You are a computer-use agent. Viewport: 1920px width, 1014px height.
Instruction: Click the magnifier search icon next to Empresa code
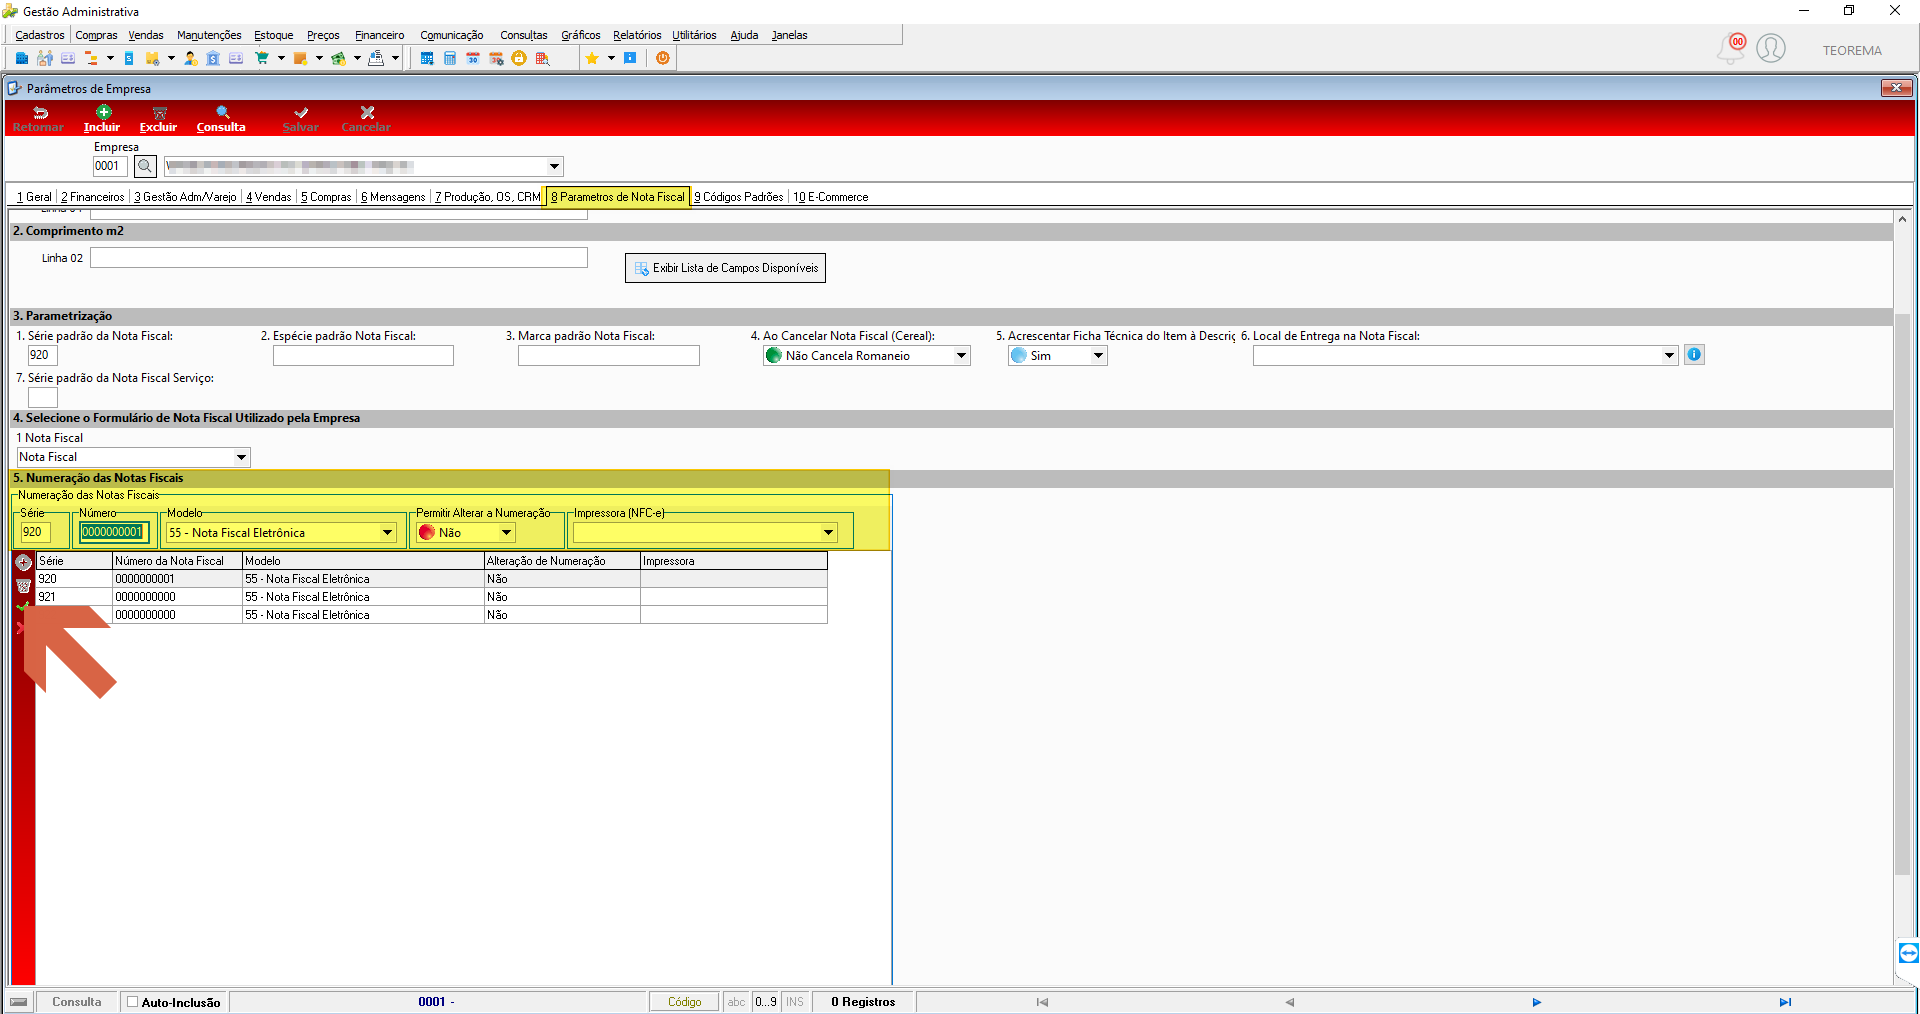[145, 166]
